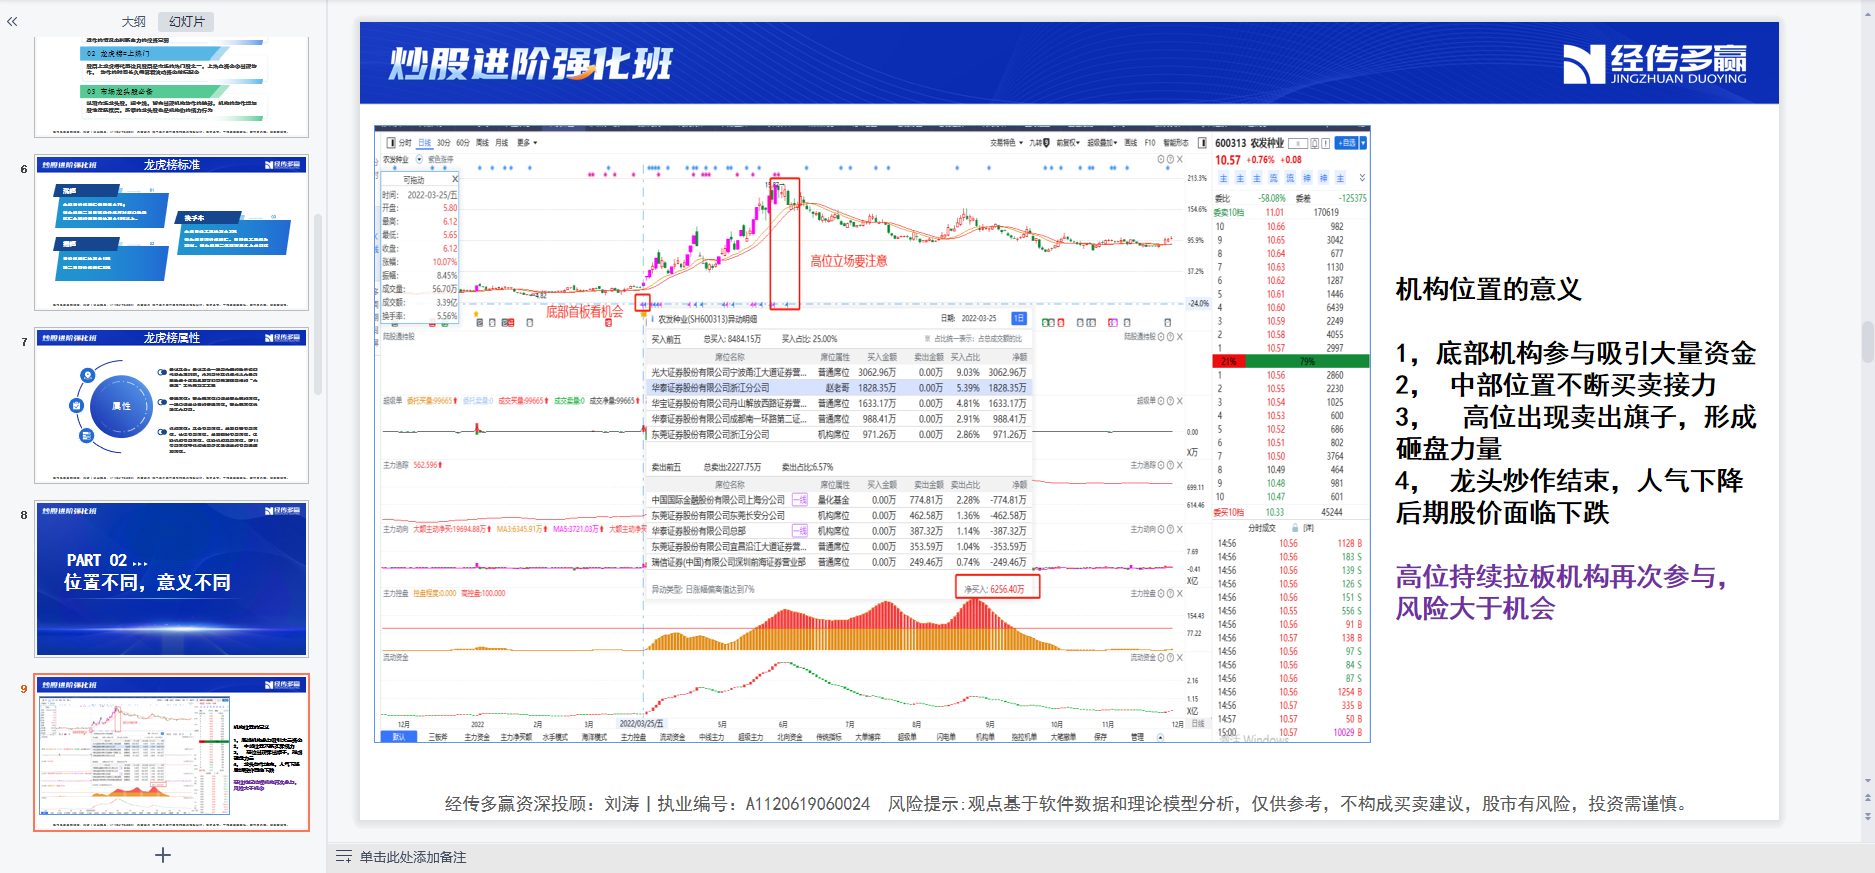The width and height of the screenshot is (1875, 873).
Task: Click the footer 风险提示 disclaimer text
Action: [x=1289, y=804]
